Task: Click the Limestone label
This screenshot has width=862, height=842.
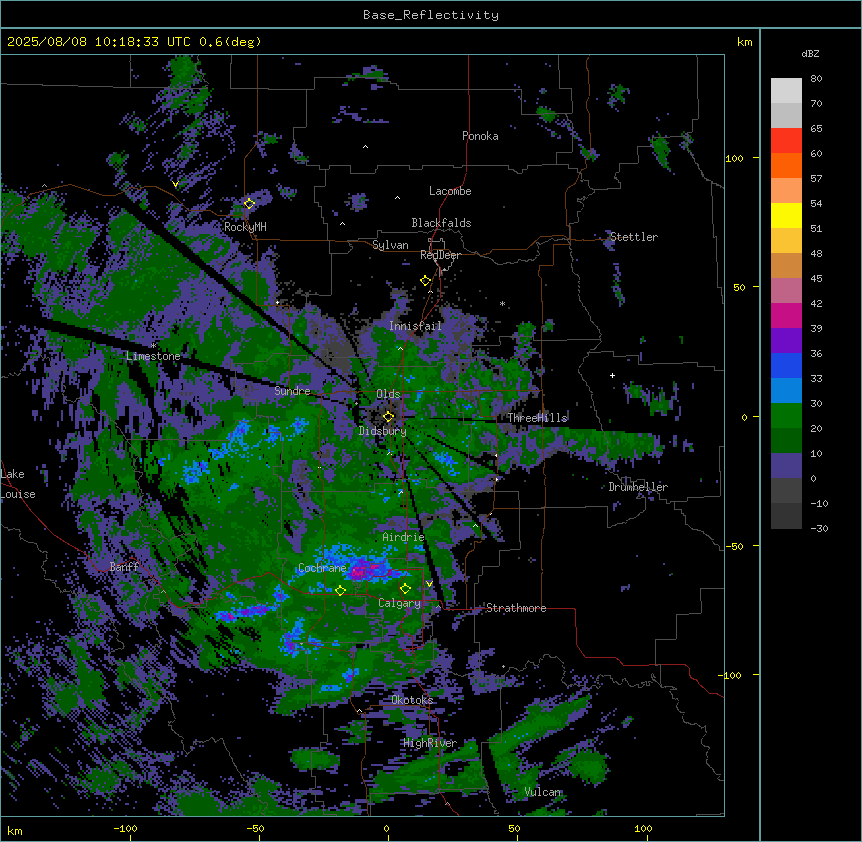Action: coord(153,356)
